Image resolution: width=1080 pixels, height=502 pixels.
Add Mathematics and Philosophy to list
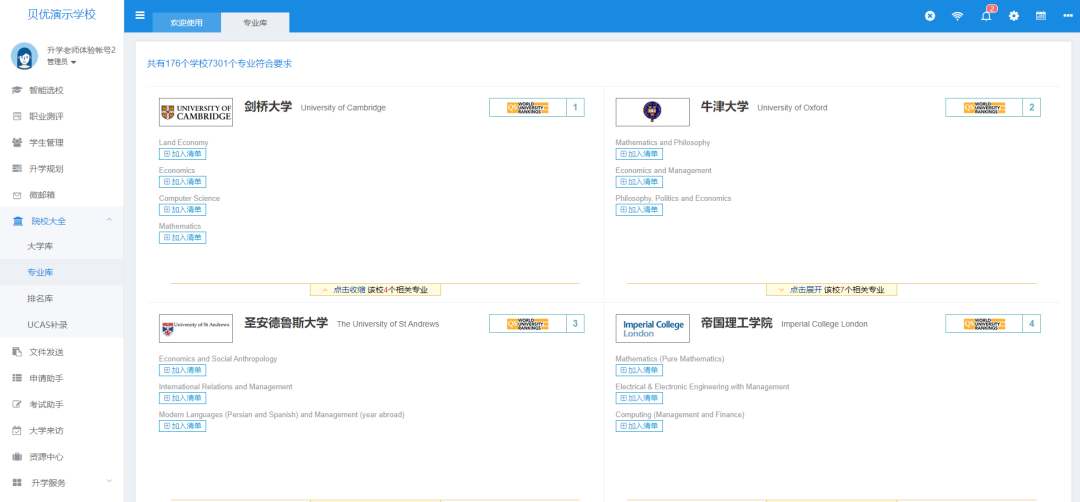click(x=638, y=154)
